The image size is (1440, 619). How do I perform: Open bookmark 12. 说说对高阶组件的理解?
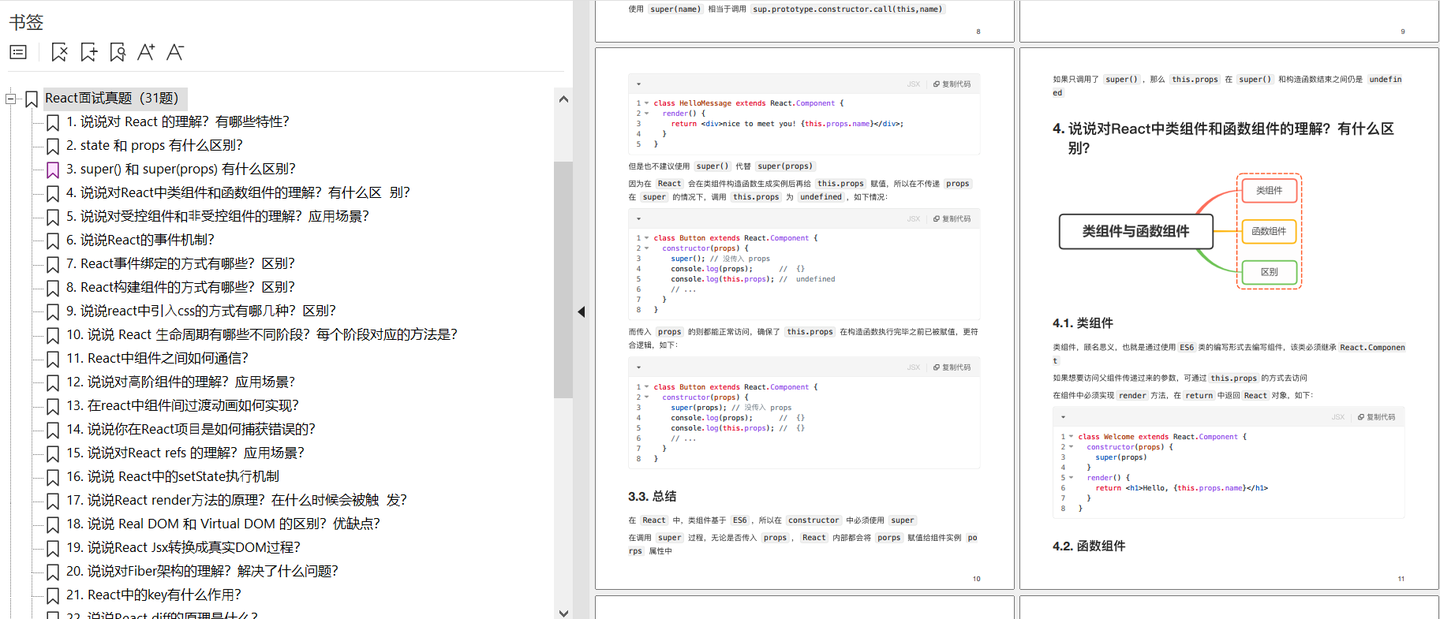[181, 382]
